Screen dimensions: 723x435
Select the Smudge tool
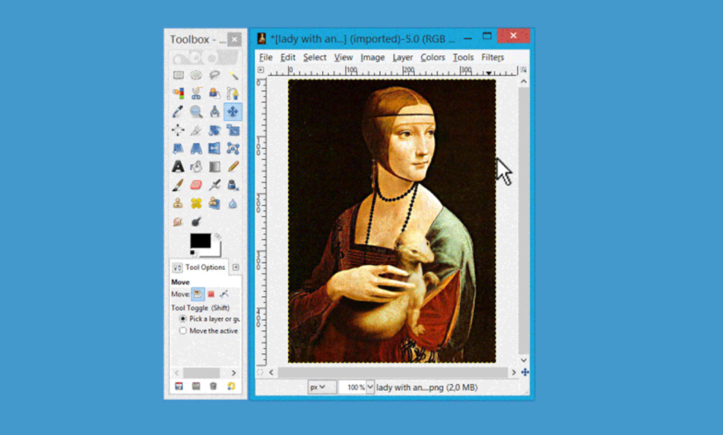coord(178,222)
